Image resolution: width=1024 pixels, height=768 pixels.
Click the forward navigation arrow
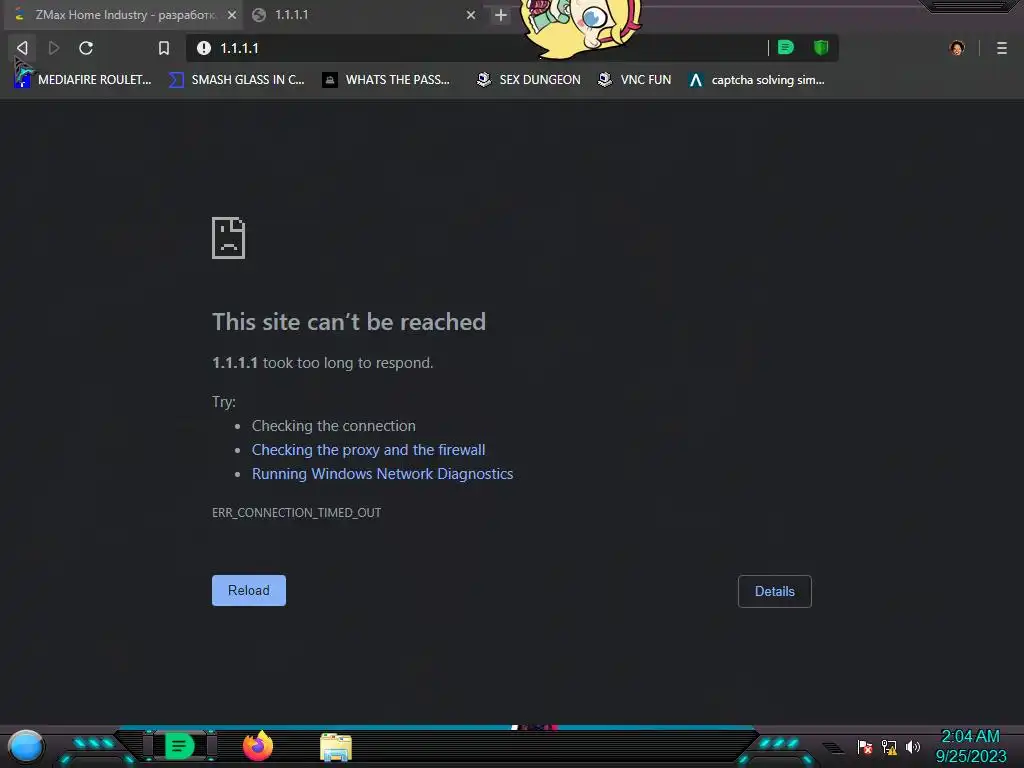(x=54, y=48)
